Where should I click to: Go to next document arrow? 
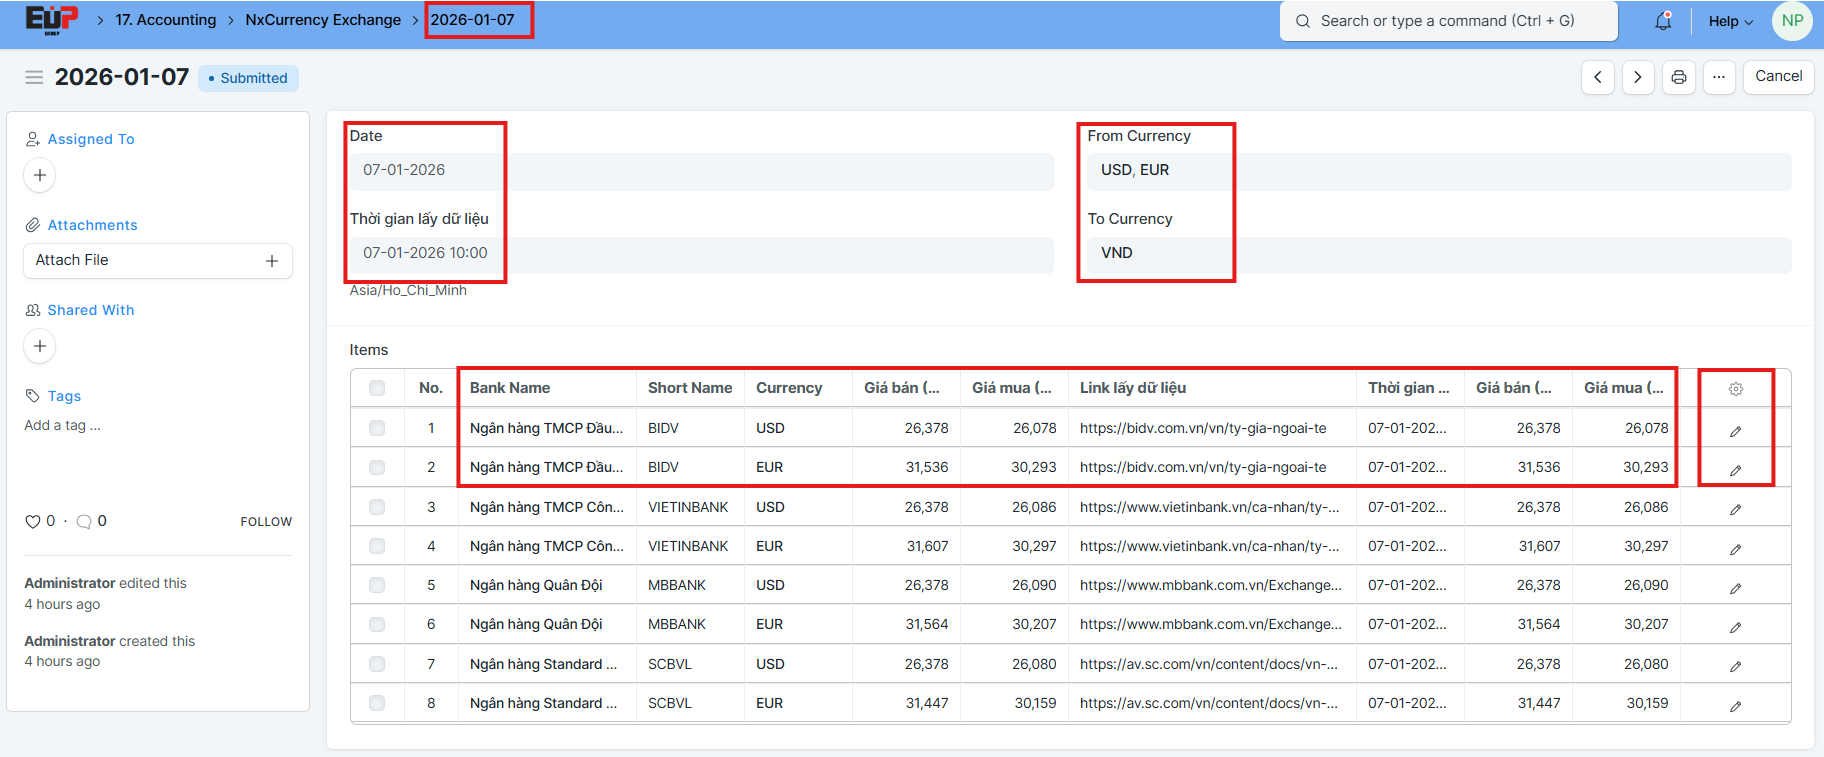[x=1637, y=77]
